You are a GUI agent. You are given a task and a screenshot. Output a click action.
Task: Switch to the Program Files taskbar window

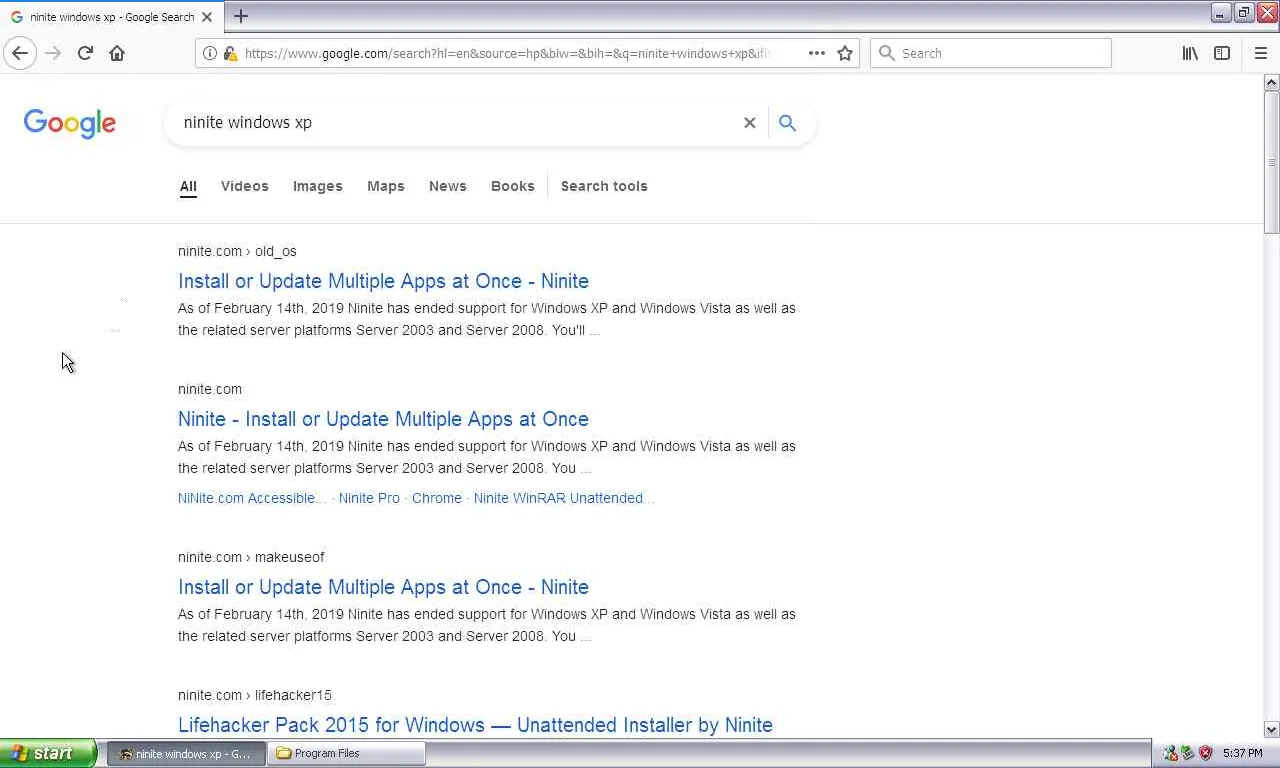pos(347,753)
